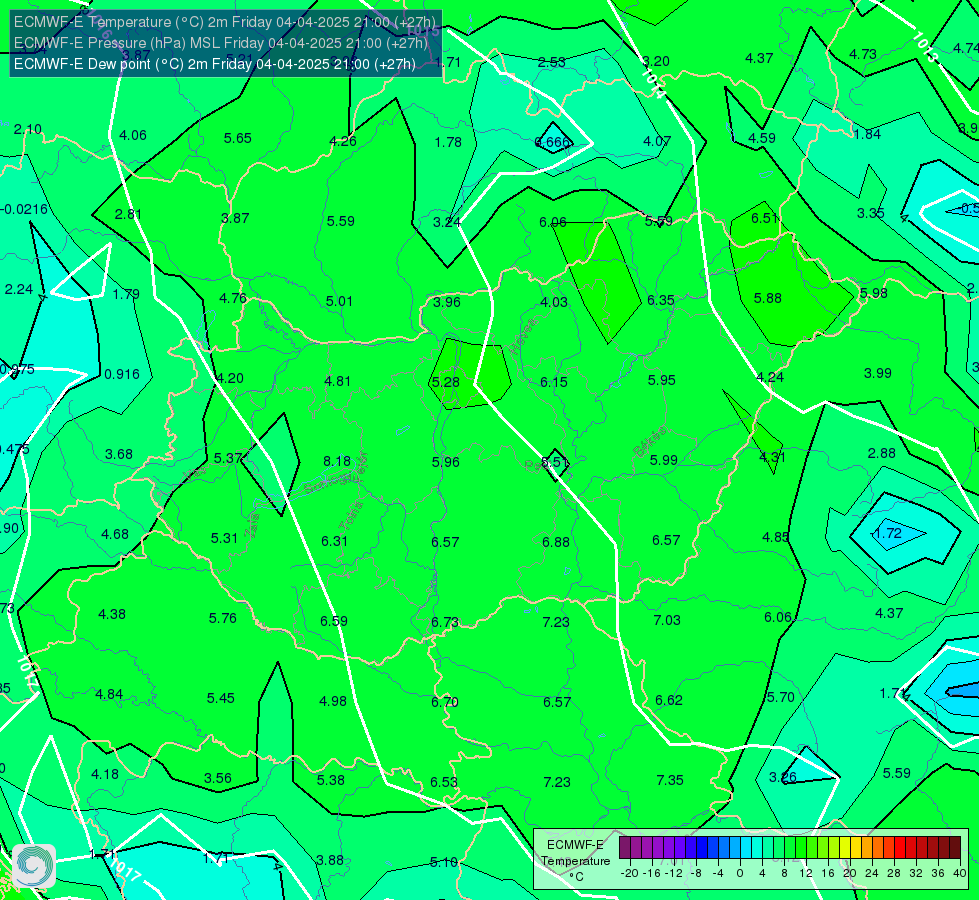Viewport: 979px width, 900px height.
Task: Click the 4.31 temperature value
Action: point(772,457)
